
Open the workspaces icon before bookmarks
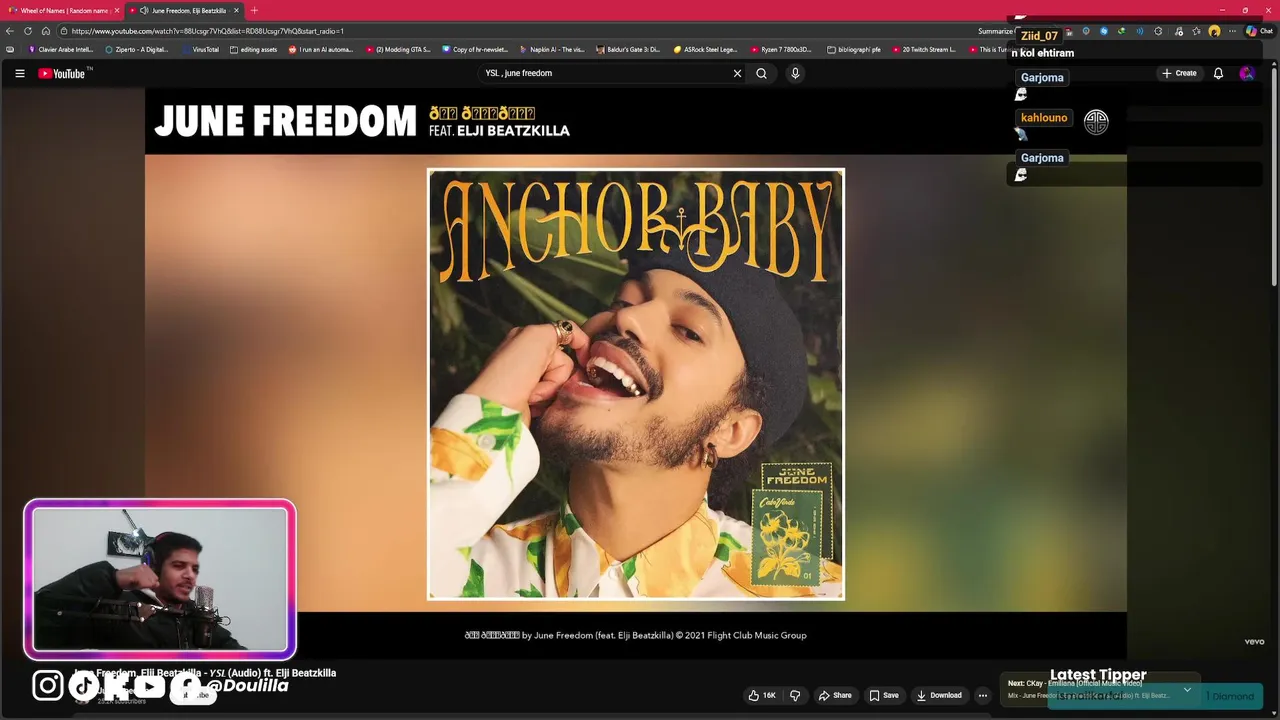click(10, 49)
